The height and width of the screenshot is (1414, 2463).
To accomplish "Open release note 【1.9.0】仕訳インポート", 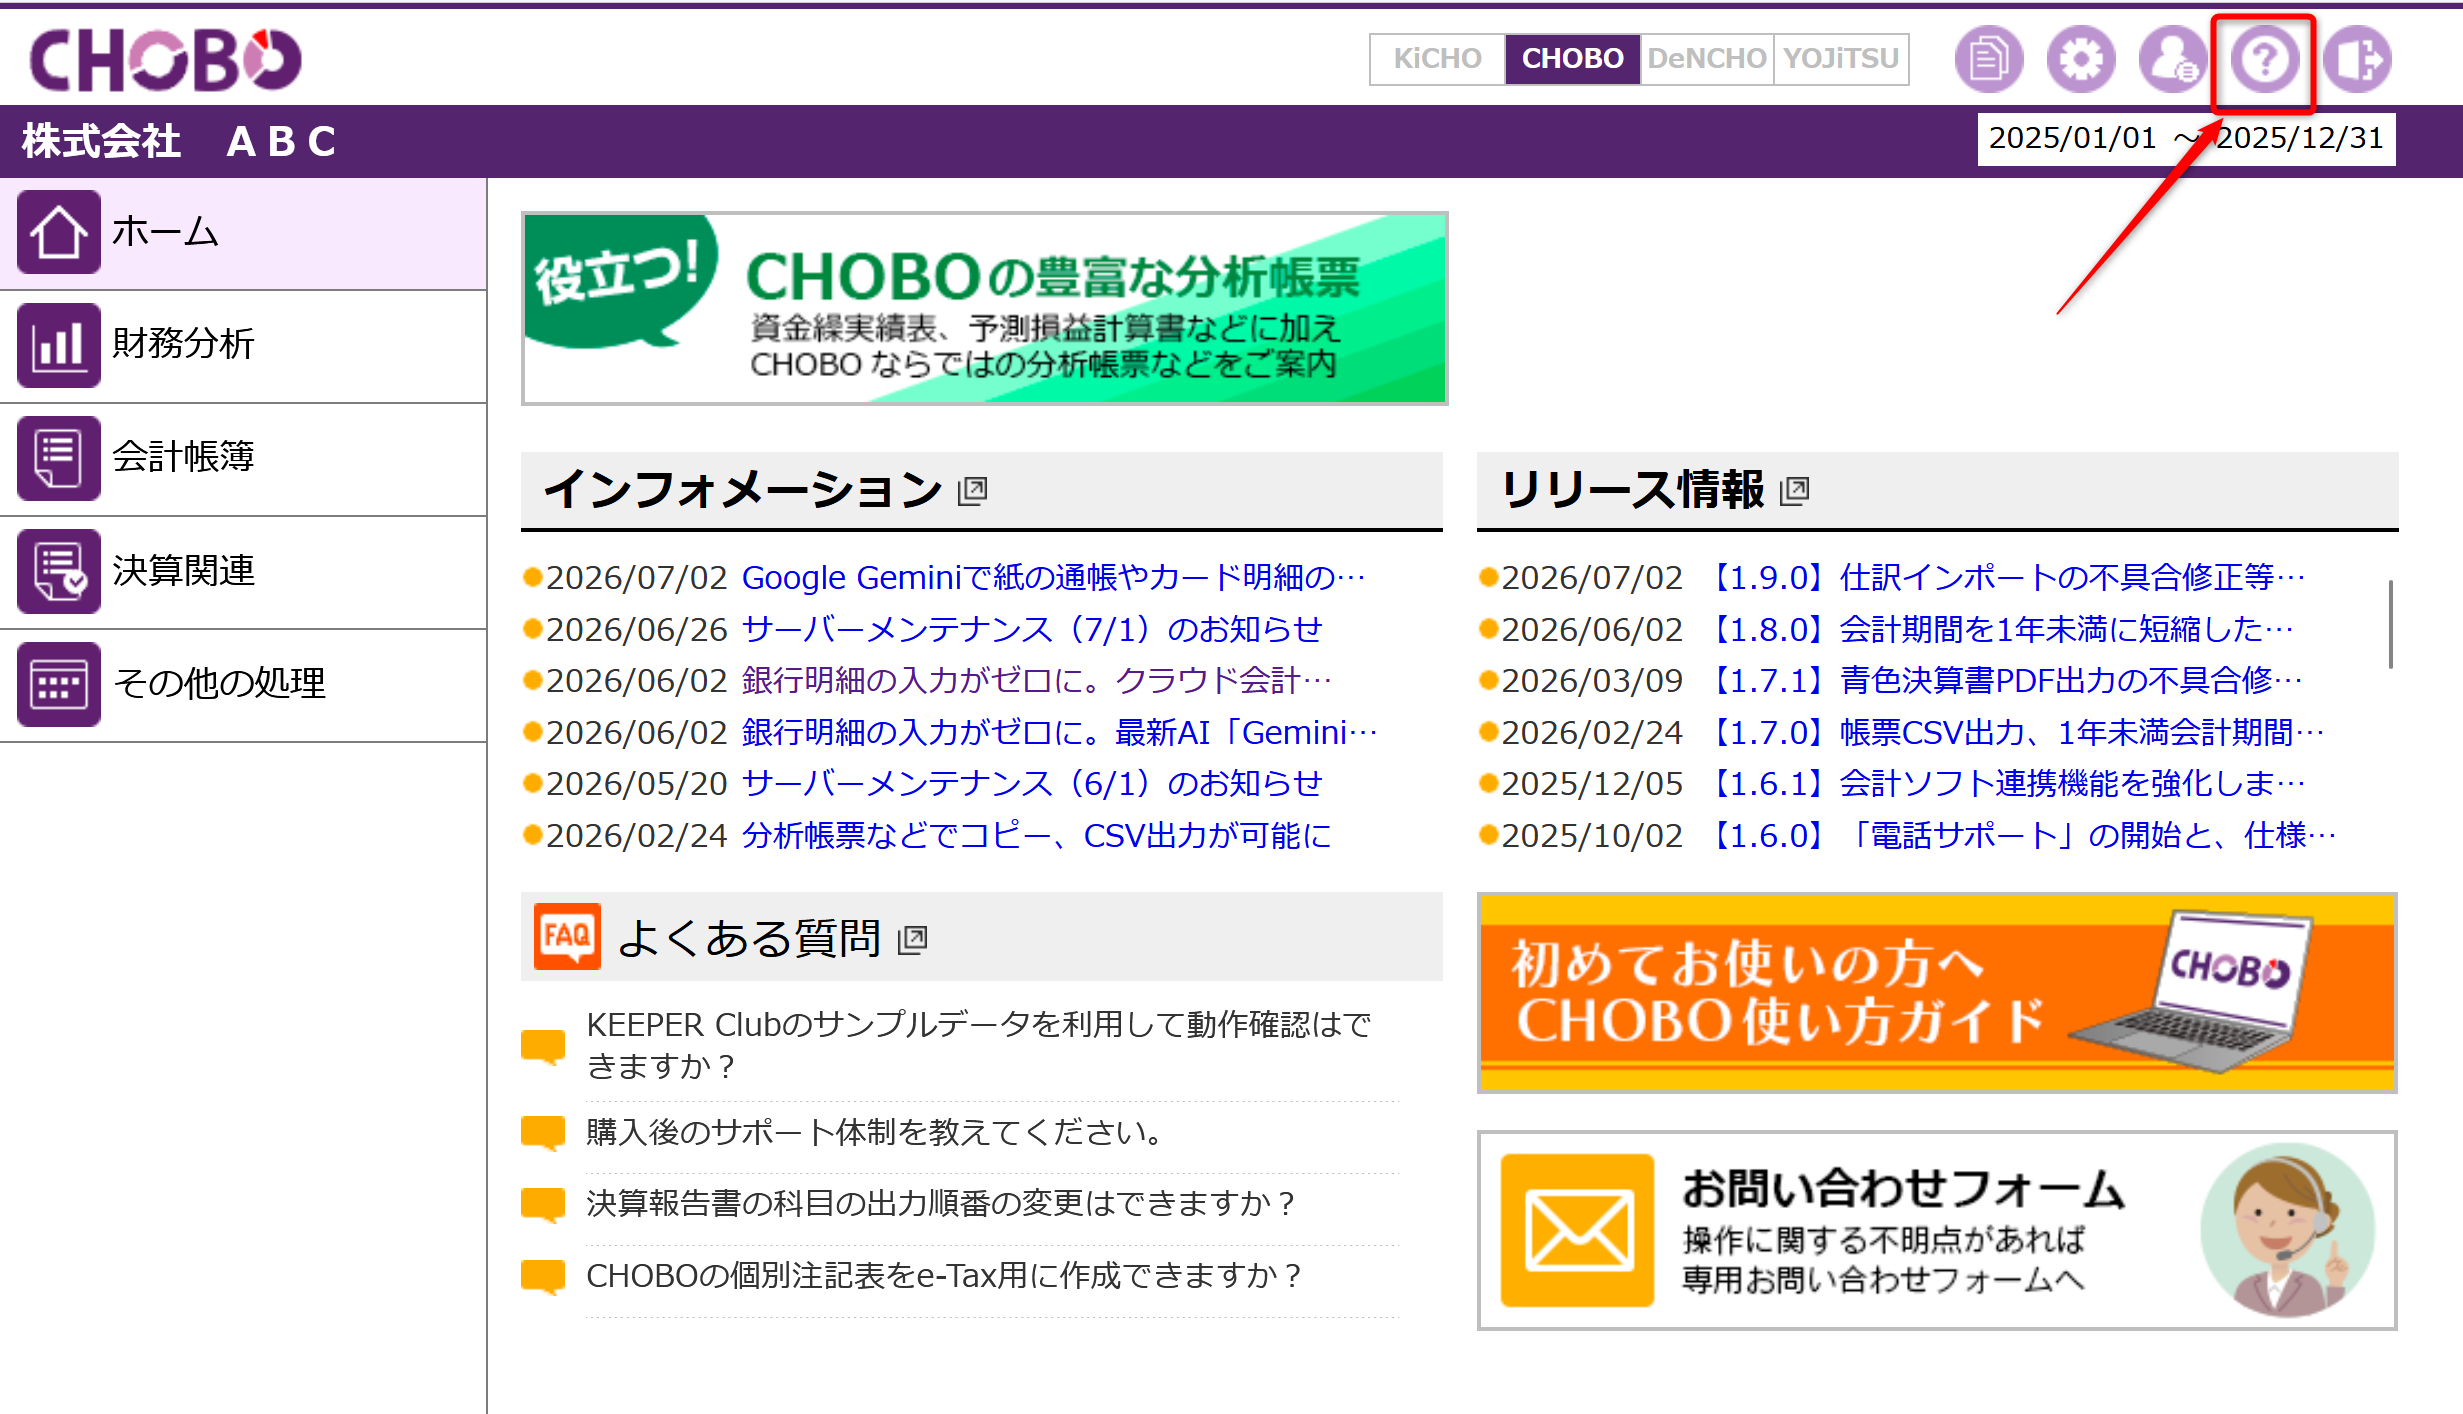I will pyautogui.click(x=2004, y=578).
